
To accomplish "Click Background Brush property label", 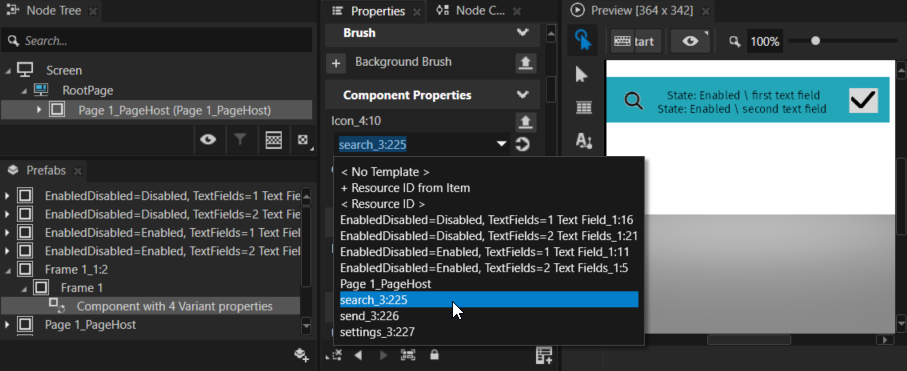I will pyautogui.click(x=403, y=62).
